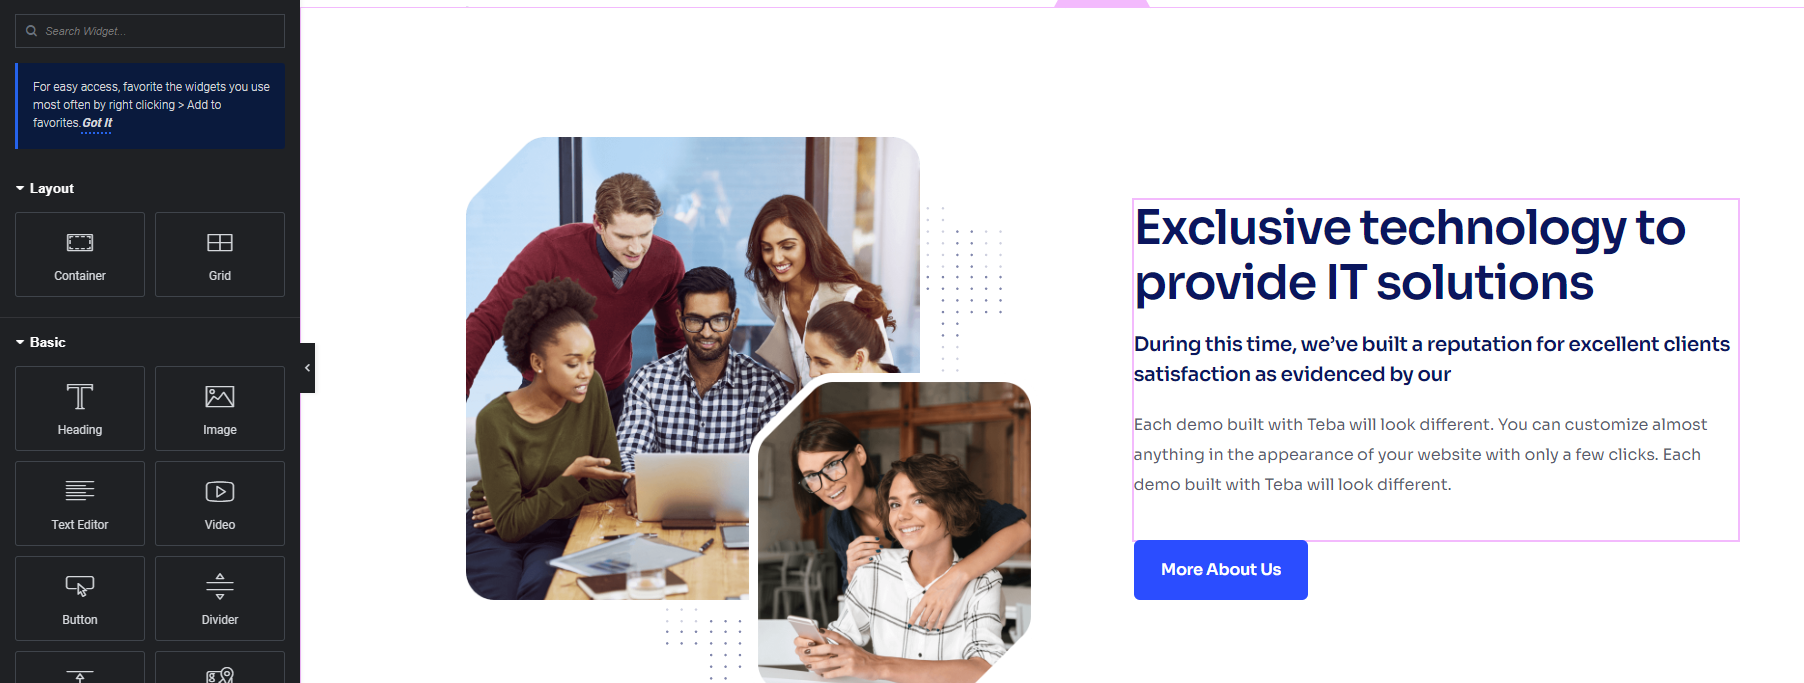Select the Container layout widget
Screen dimensions: 1804x683
(80, 254)
